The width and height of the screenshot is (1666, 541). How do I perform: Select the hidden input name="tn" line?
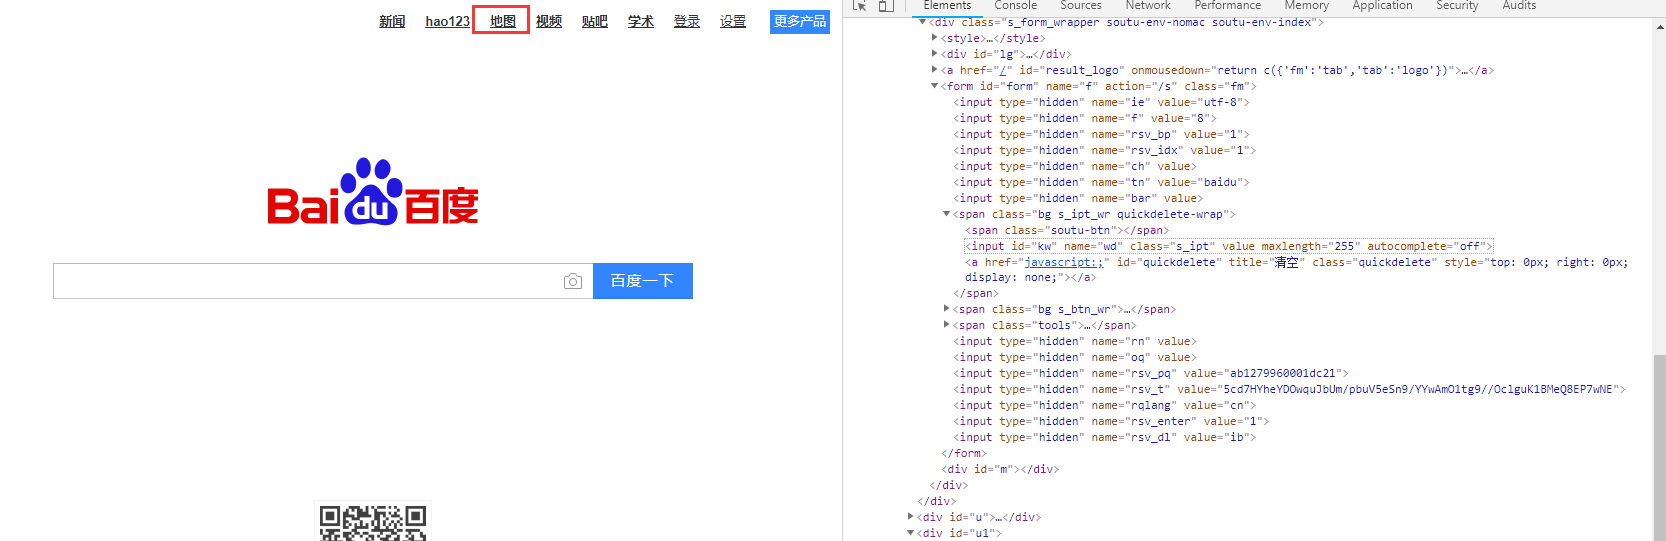pyautogui.click(x=1101, y=182)
